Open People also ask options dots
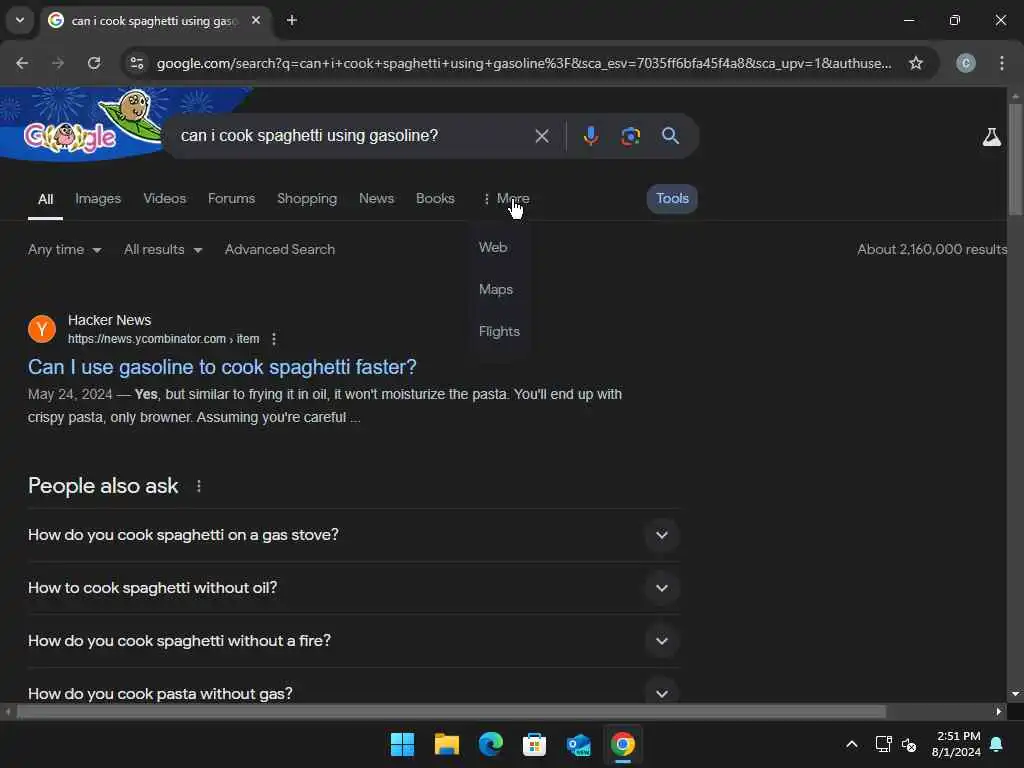 [199, 486]
